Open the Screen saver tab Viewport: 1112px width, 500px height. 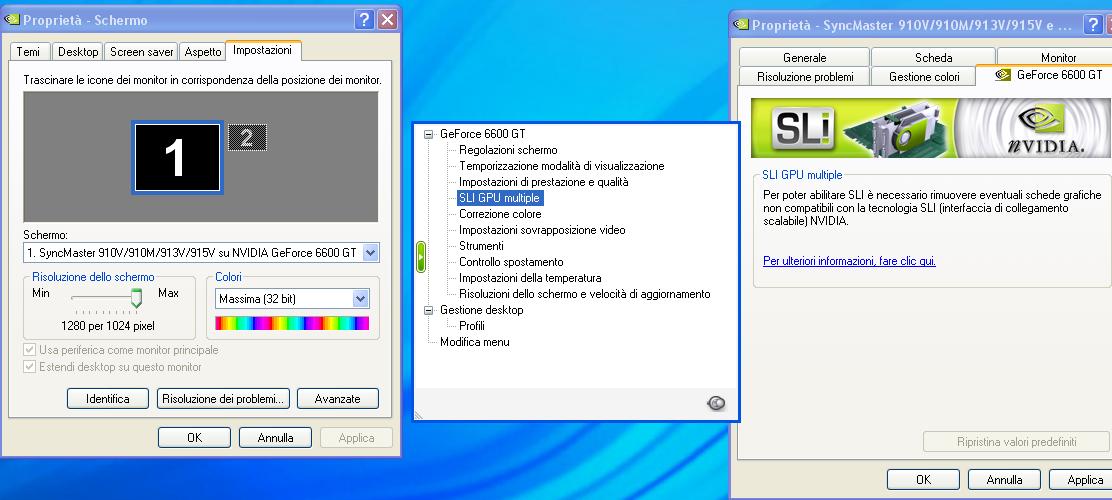[142, 52]
